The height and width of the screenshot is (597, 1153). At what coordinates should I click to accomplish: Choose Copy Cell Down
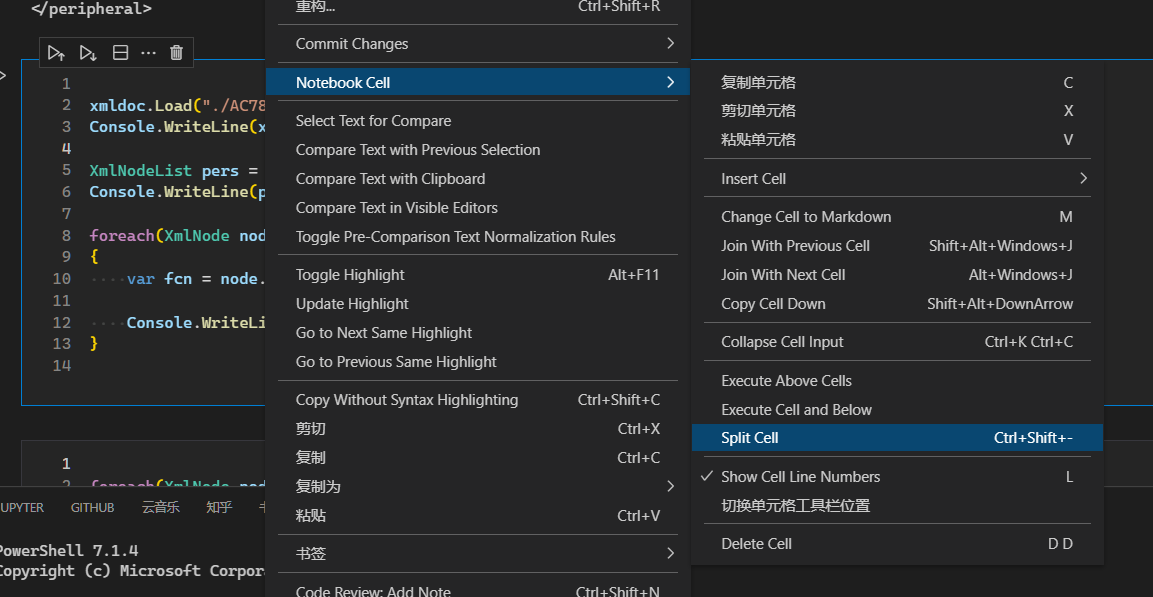click(x=897, y=304)
